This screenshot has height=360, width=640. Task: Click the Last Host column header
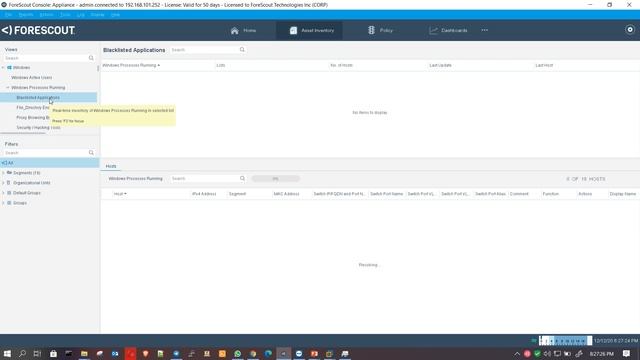544,65
